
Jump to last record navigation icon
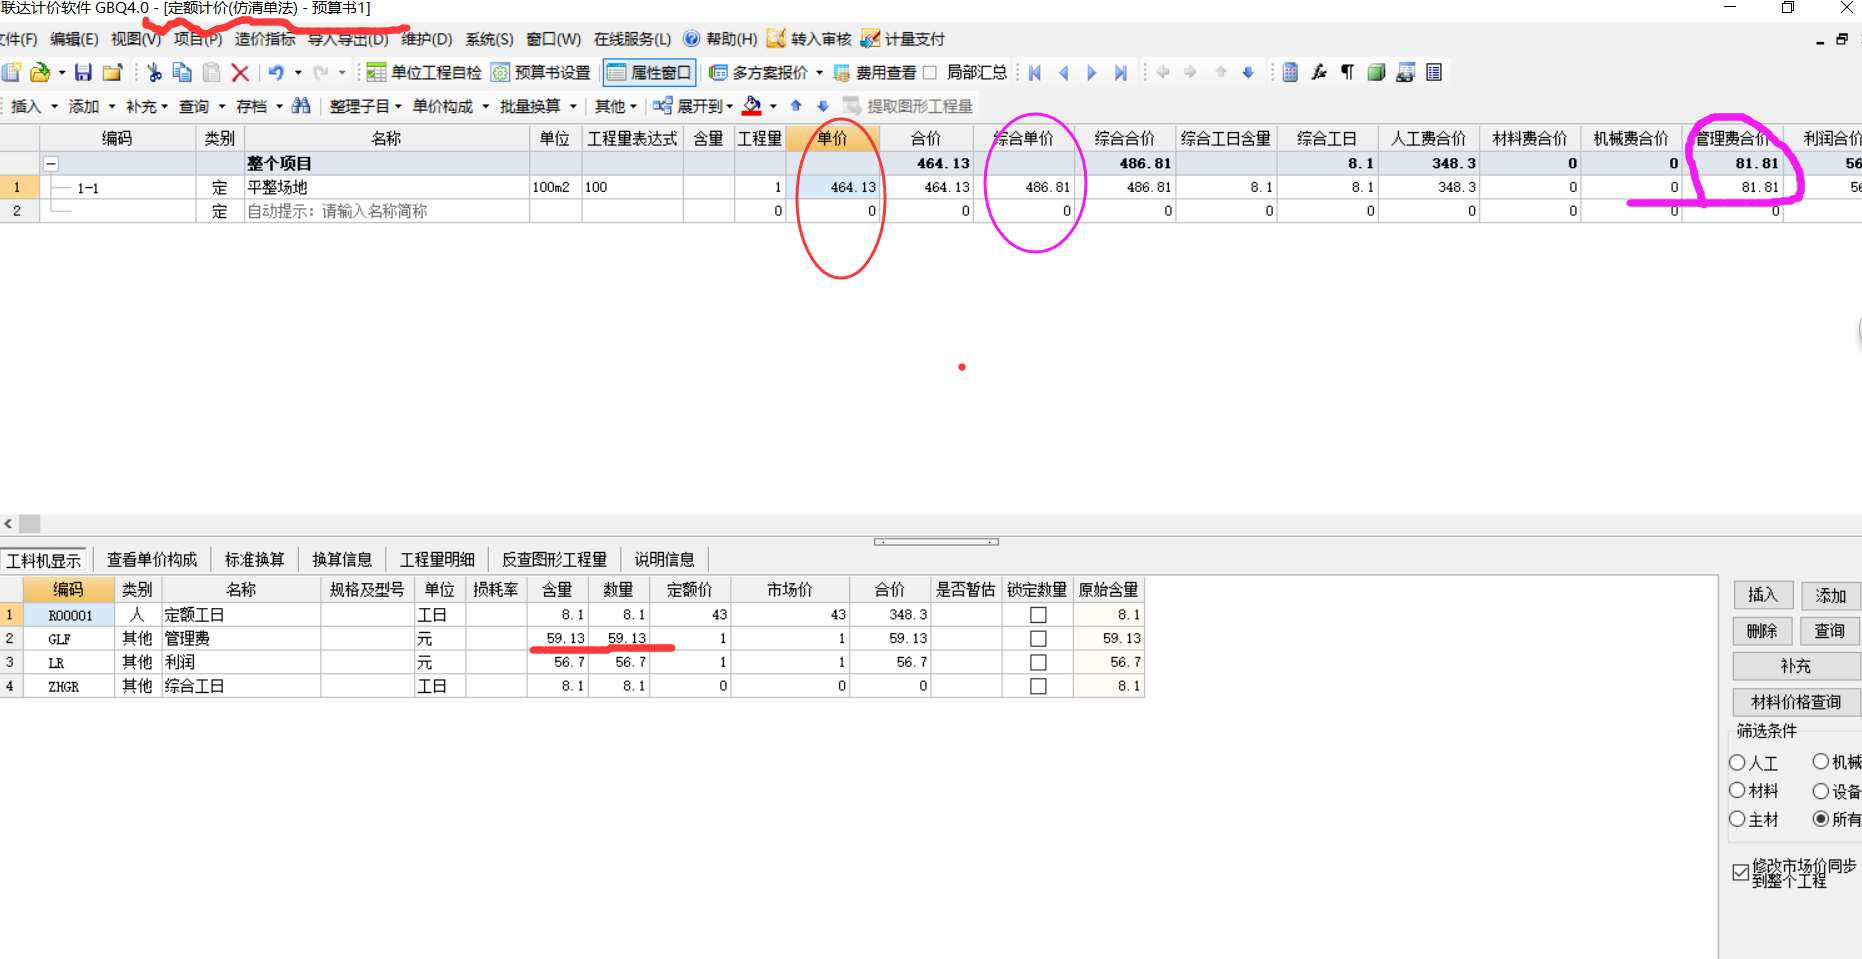(x=1120, y=72)
